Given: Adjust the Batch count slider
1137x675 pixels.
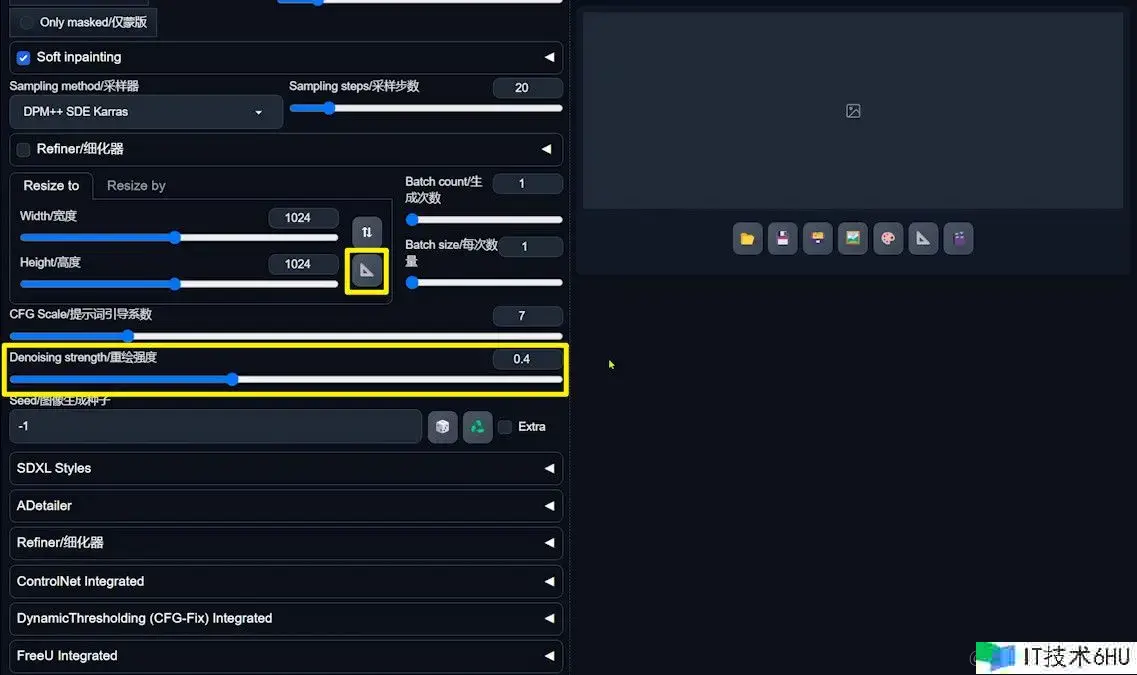Looking at the screenshot, I should (x=484, y=220).
